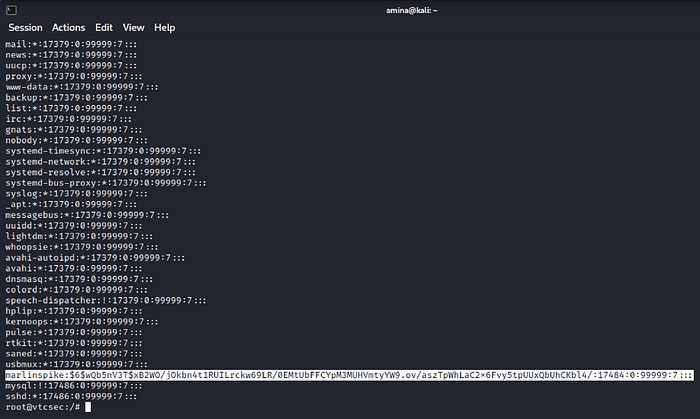The width and height of the screenshot is (700, 419).
Task: Click the rtkit shadow entry line
Action: (x=74, y=343)
